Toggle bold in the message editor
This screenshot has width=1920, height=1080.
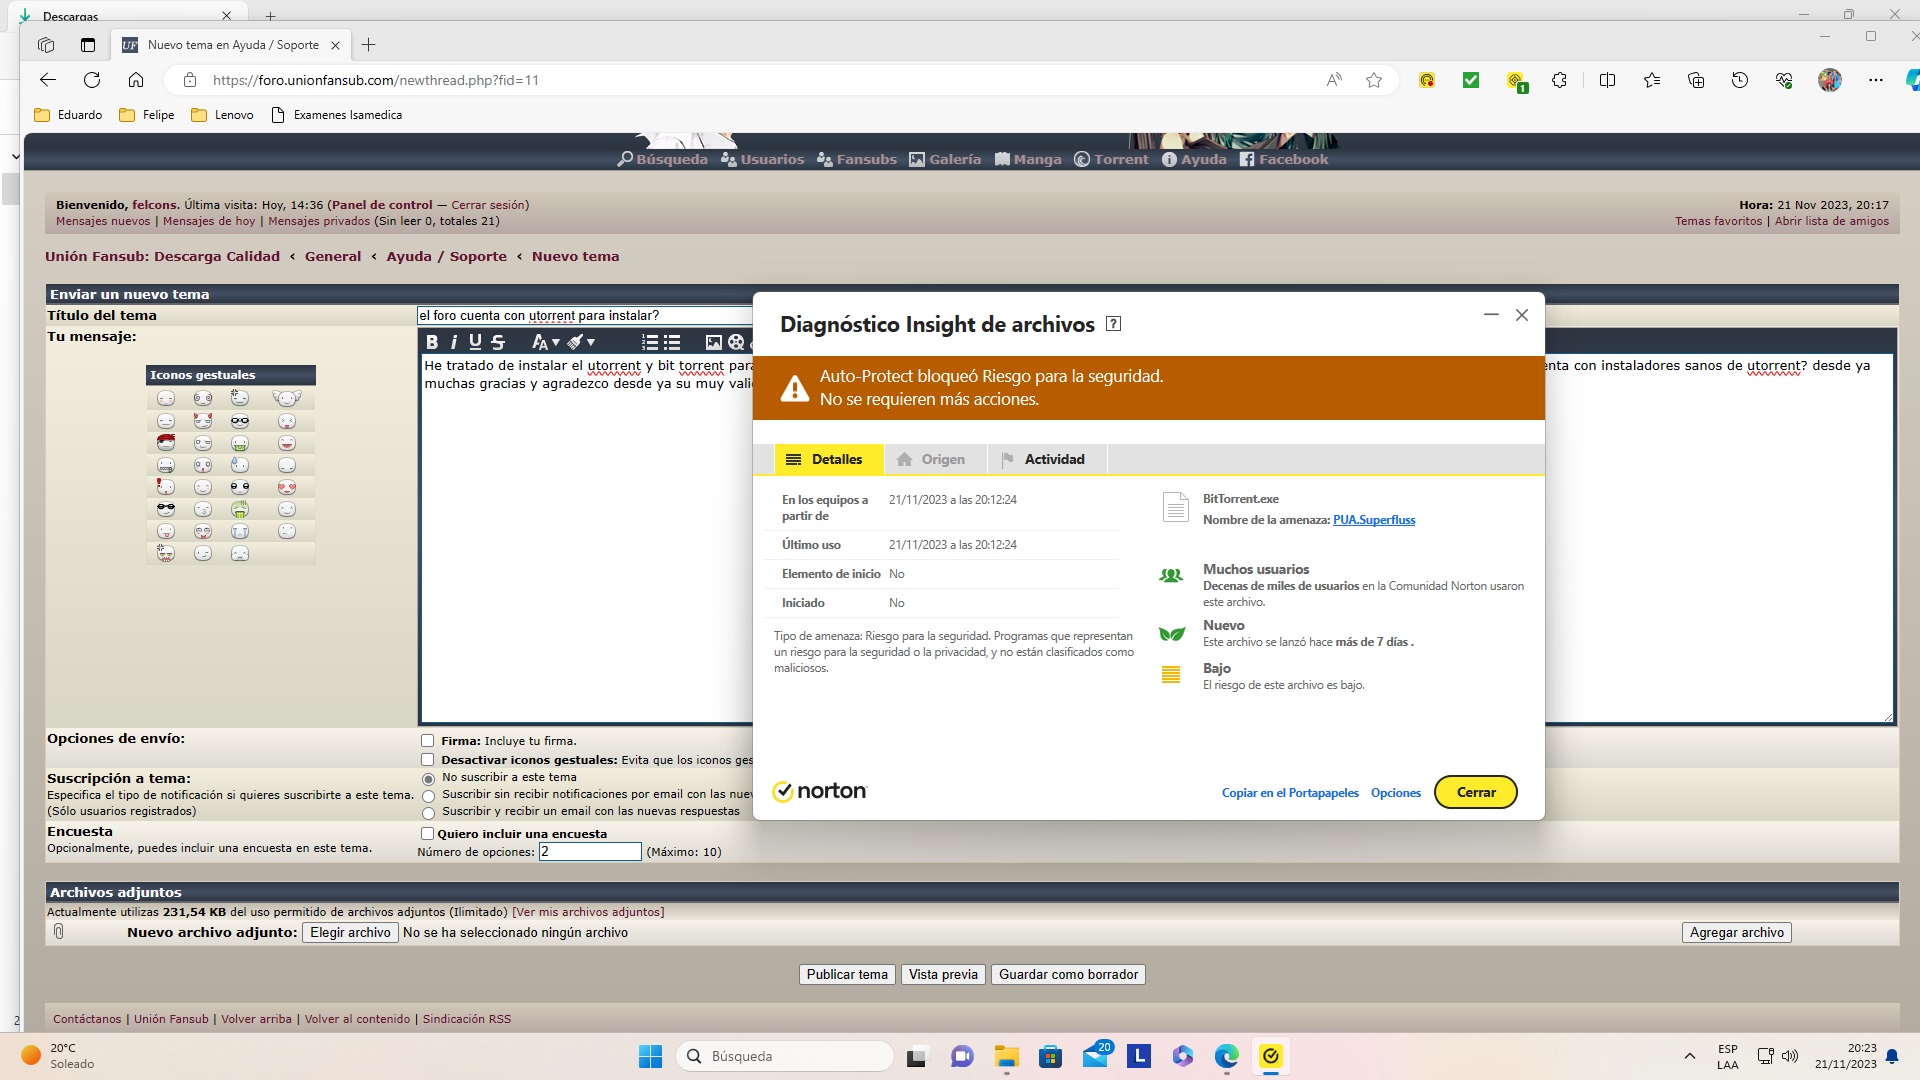pyautogui.click(x=432, y=342)
